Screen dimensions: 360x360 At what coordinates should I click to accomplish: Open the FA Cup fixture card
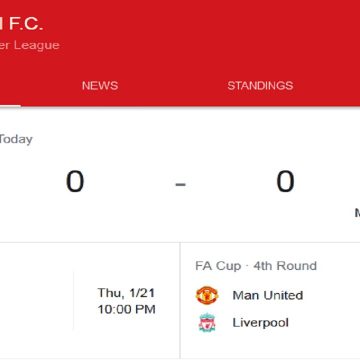tap(270, 300)
